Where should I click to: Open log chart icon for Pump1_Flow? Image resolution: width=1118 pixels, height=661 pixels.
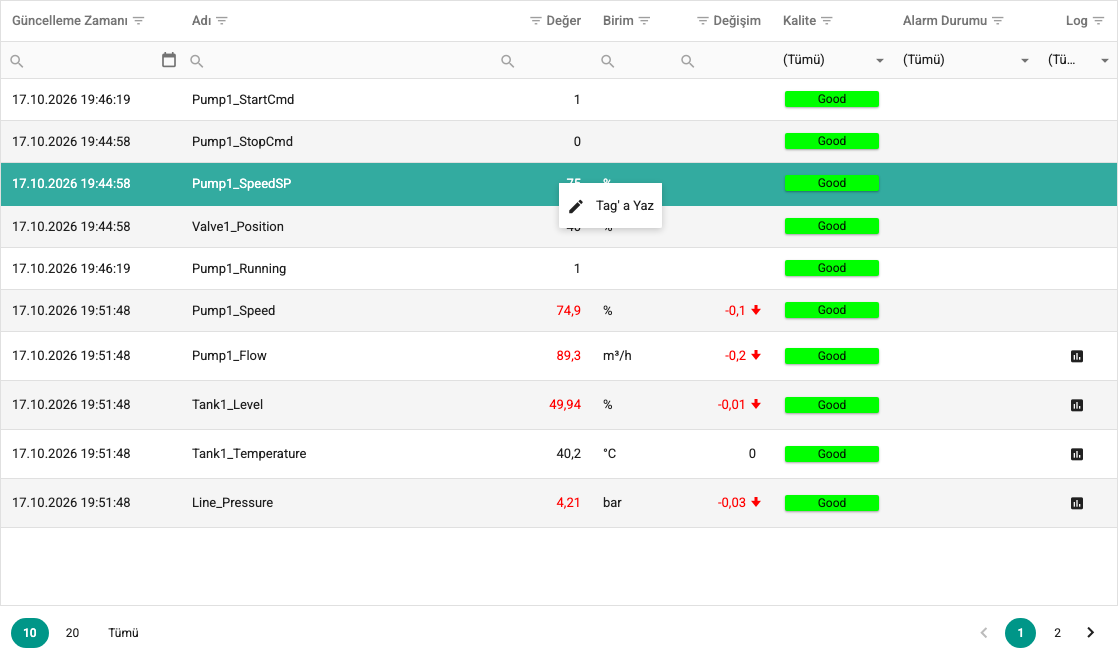pyautogui.click(x=1077, y=356)
